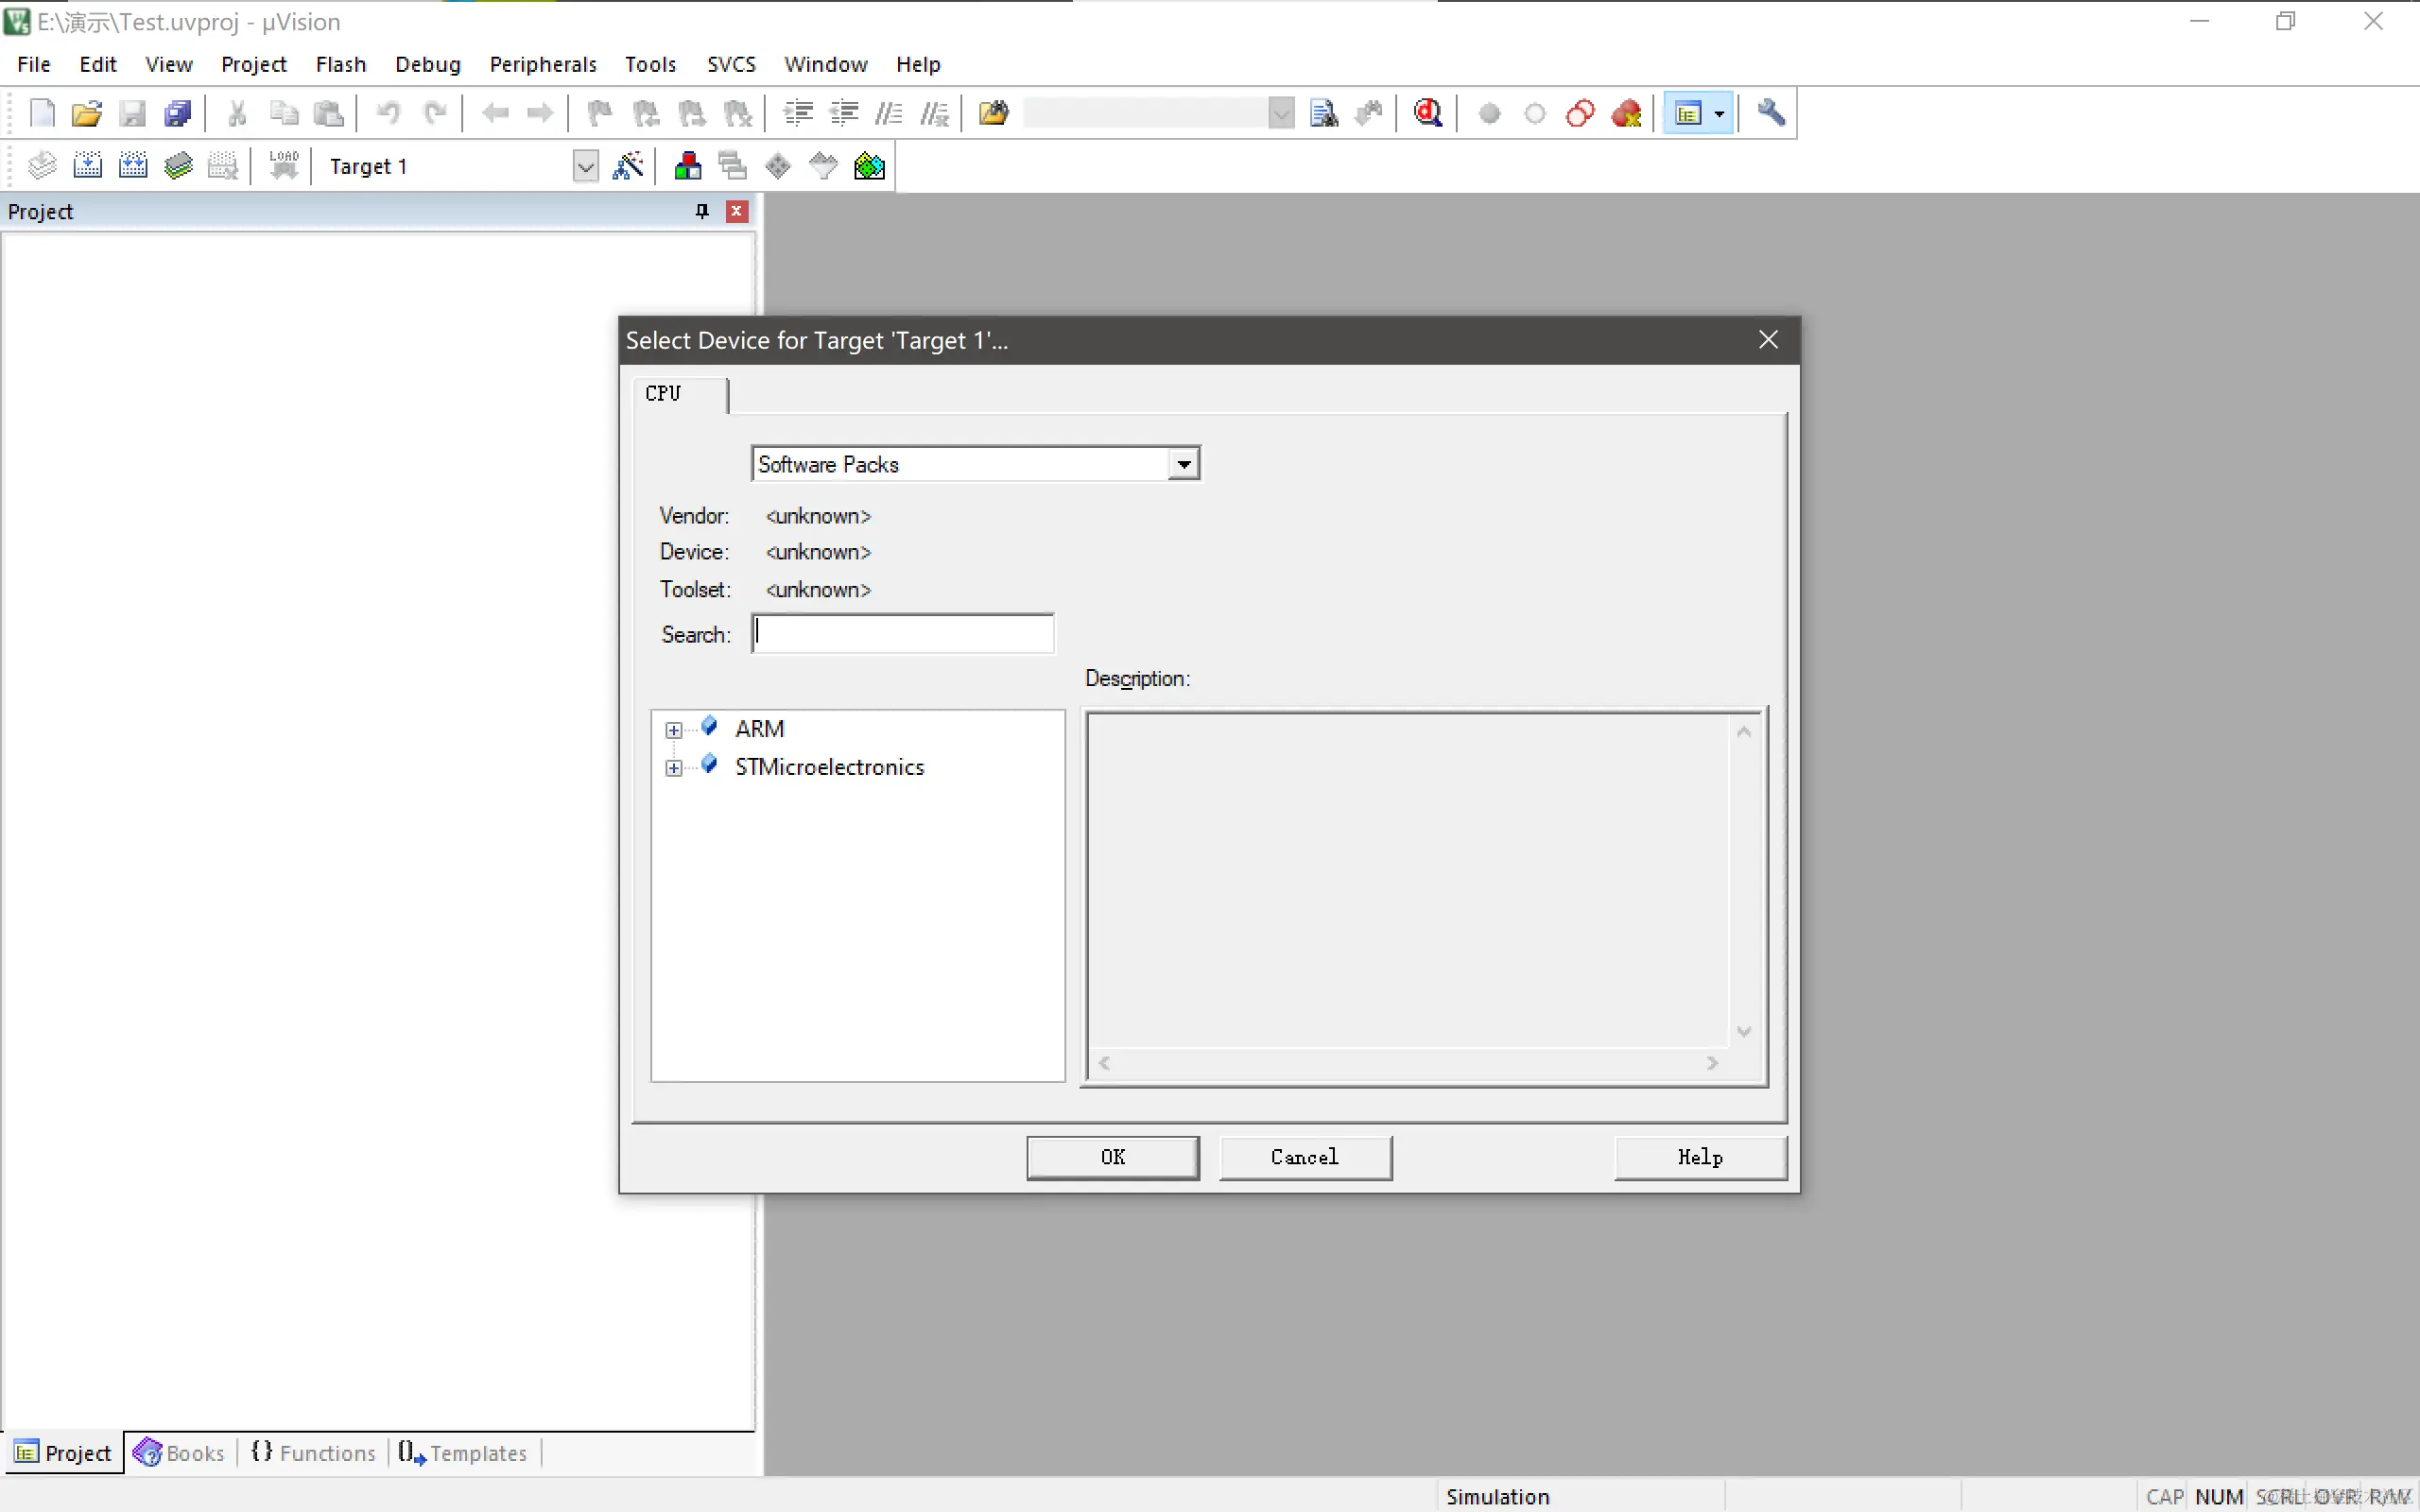Click the Indent selection icon
This screenshot has height=1512, width=2420.
click(x=798, y=113)
